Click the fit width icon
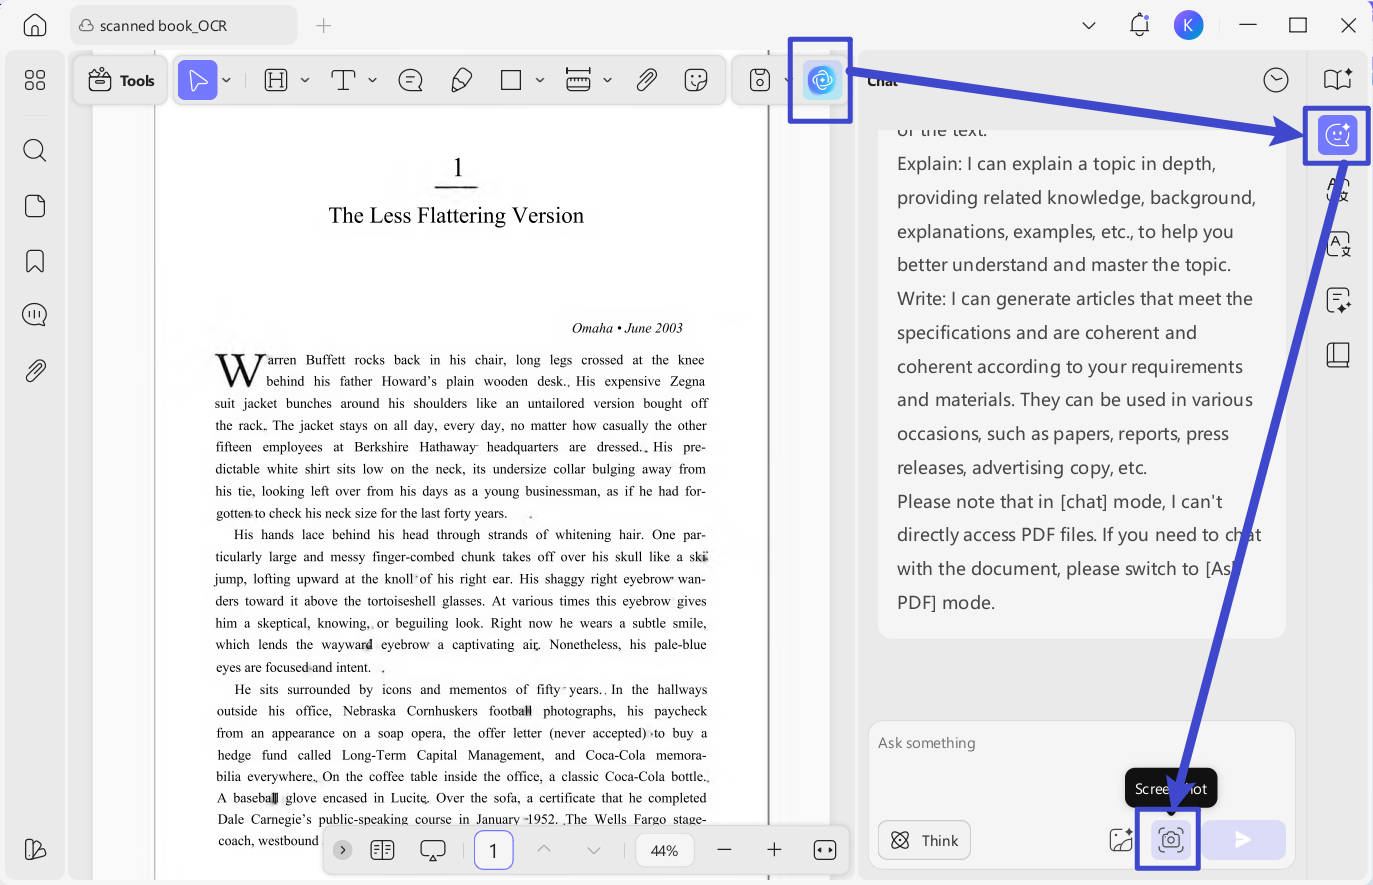The width and height of the screenshot is (1373, 885). (825, 850)
